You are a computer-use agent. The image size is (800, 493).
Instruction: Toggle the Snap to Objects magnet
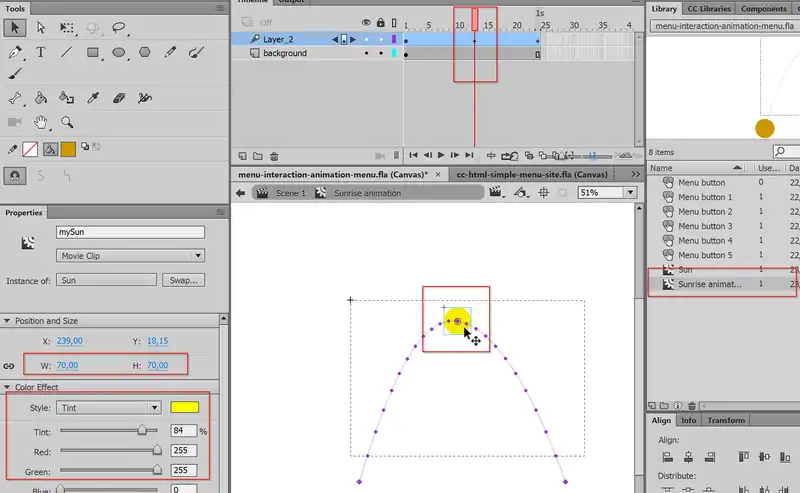15,174
